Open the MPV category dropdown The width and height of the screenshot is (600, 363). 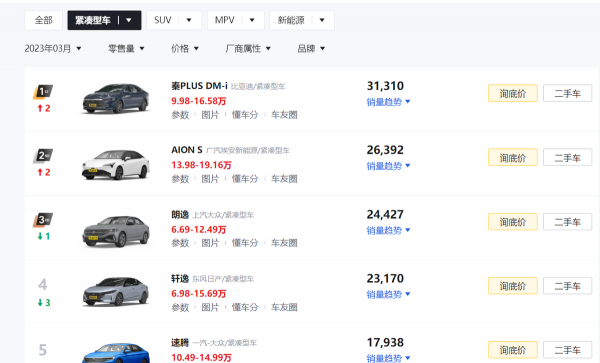(x=236, y=20)
